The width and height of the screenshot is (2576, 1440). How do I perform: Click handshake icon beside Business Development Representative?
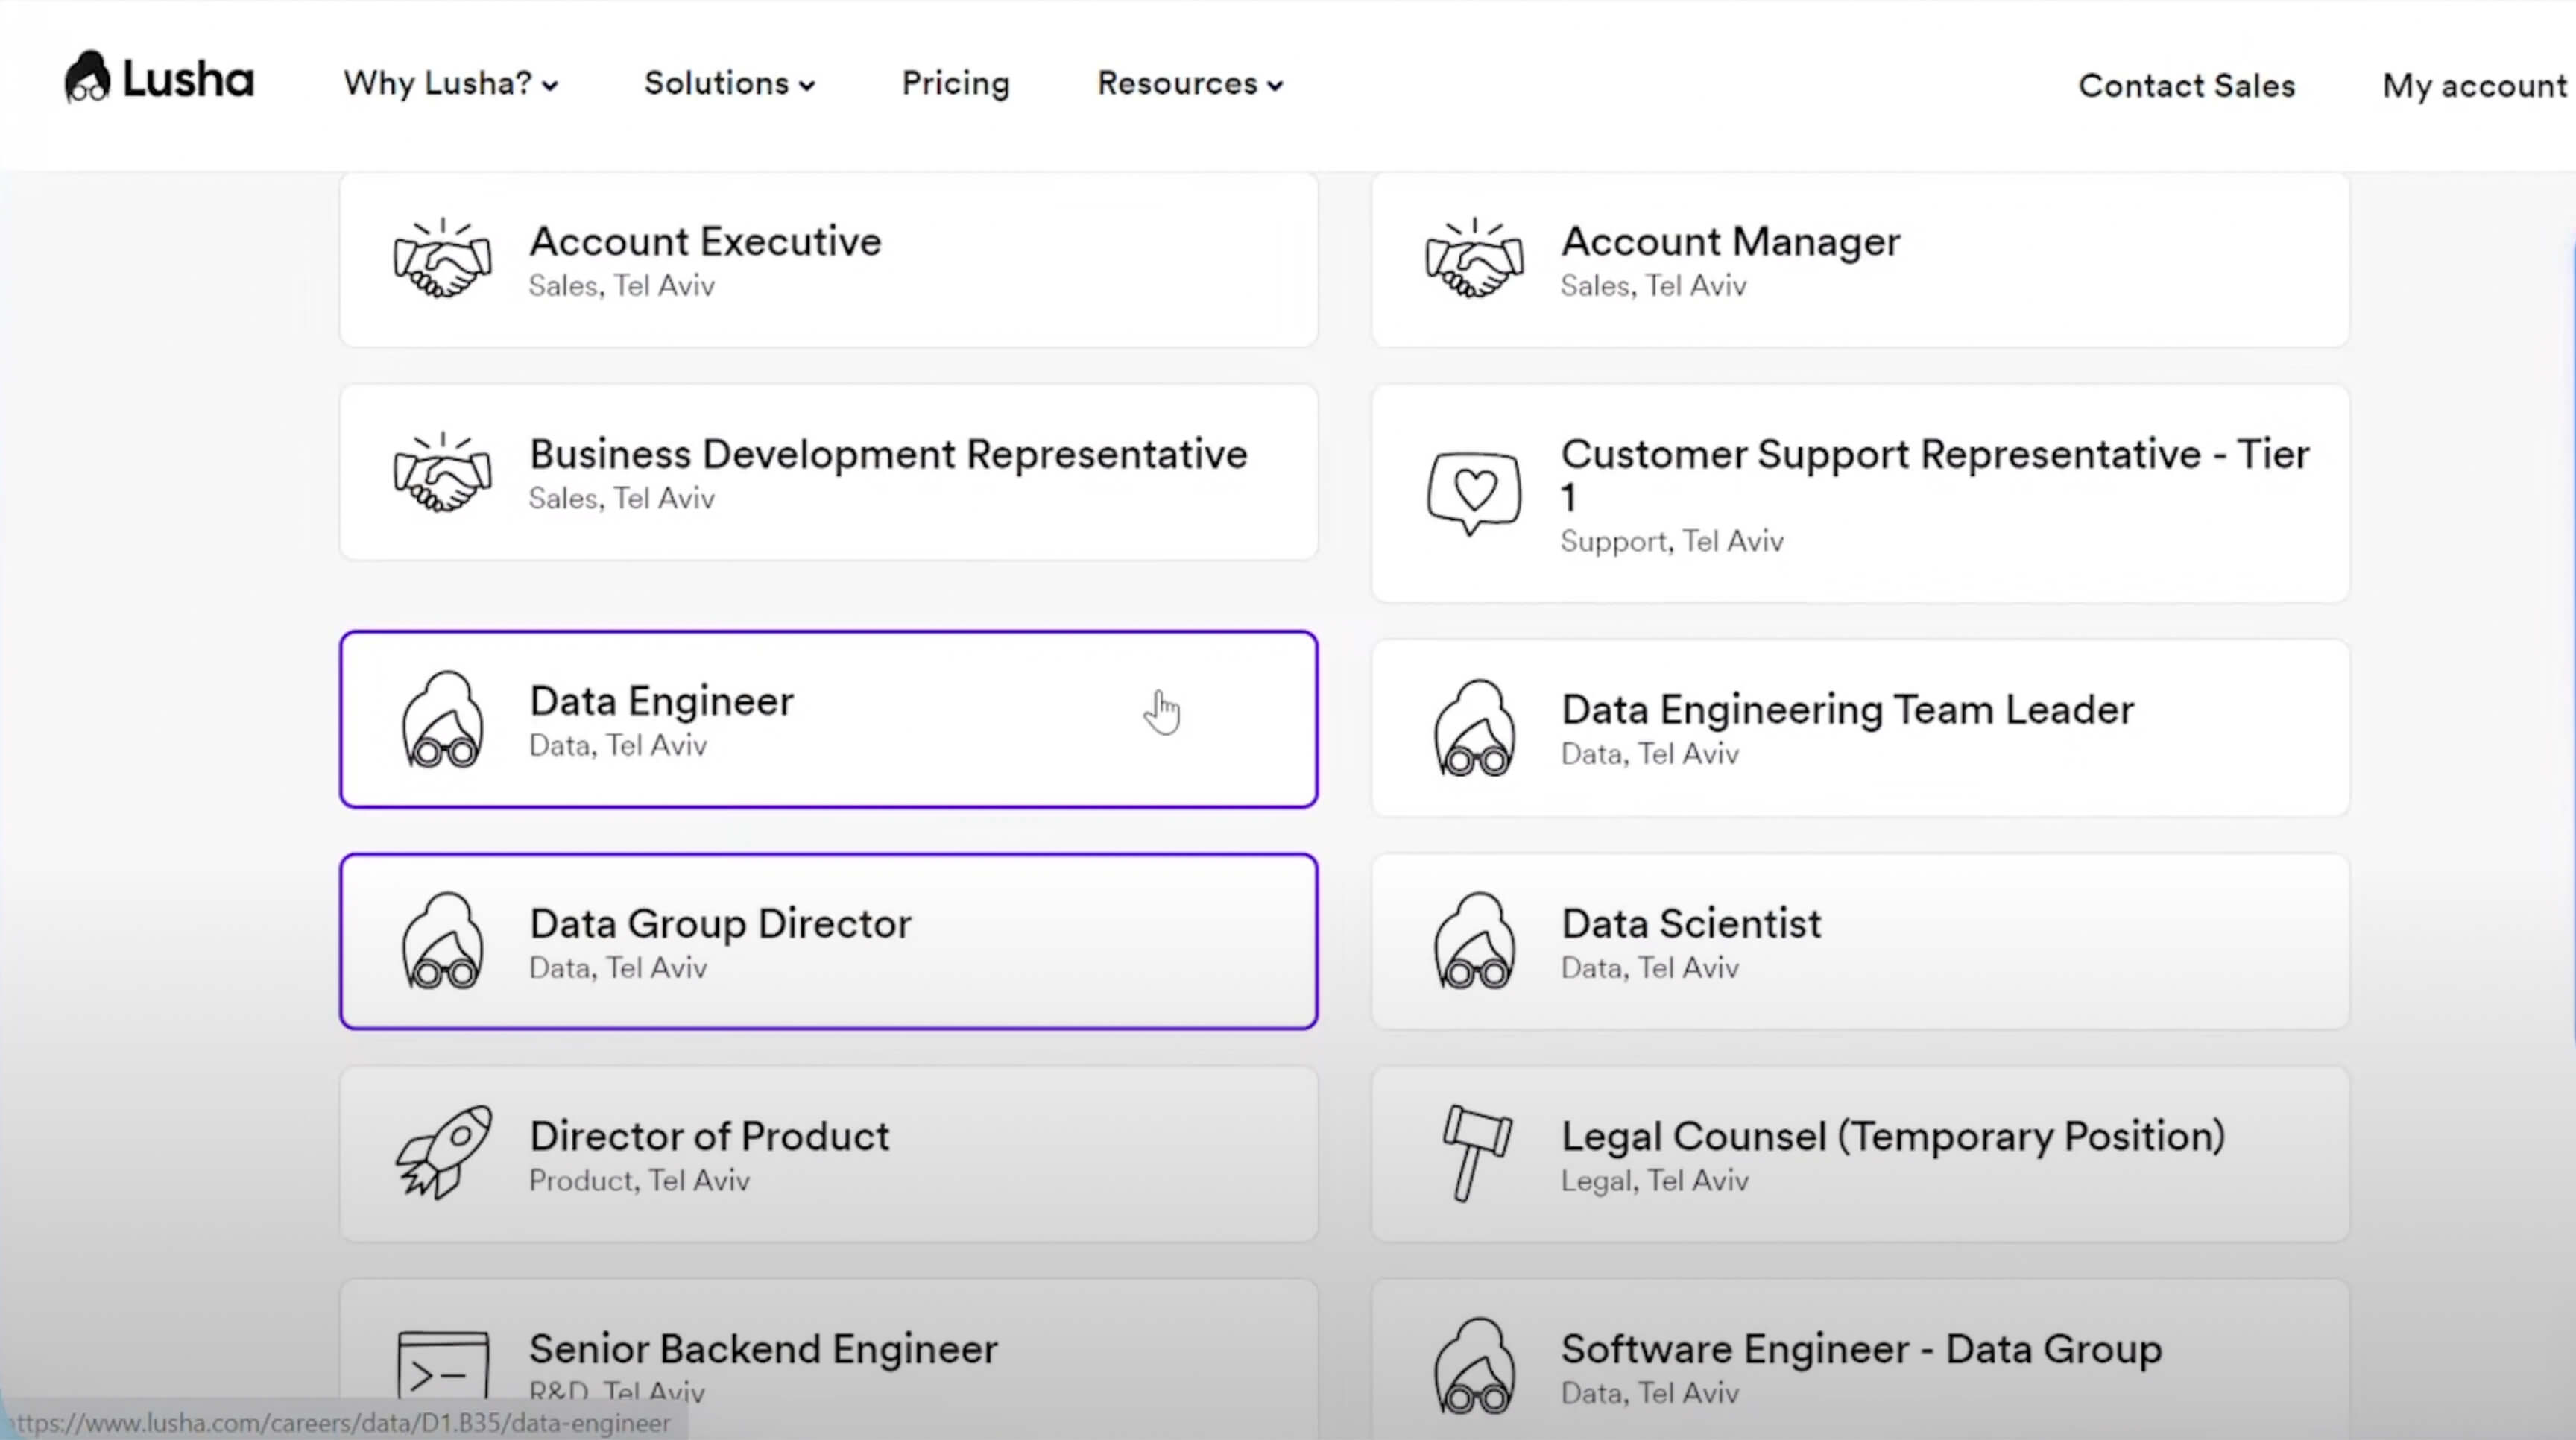442,473
